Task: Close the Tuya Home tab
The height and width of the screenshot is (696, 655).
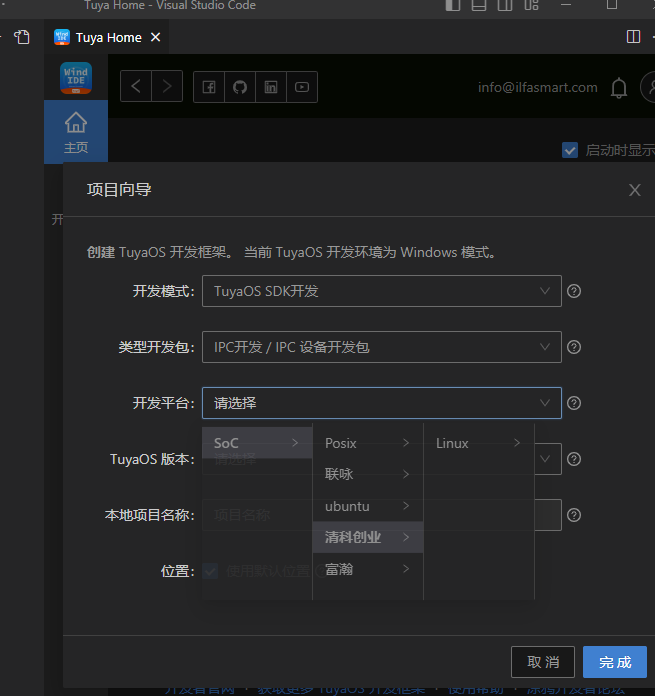Action: [x=155, y=37]
